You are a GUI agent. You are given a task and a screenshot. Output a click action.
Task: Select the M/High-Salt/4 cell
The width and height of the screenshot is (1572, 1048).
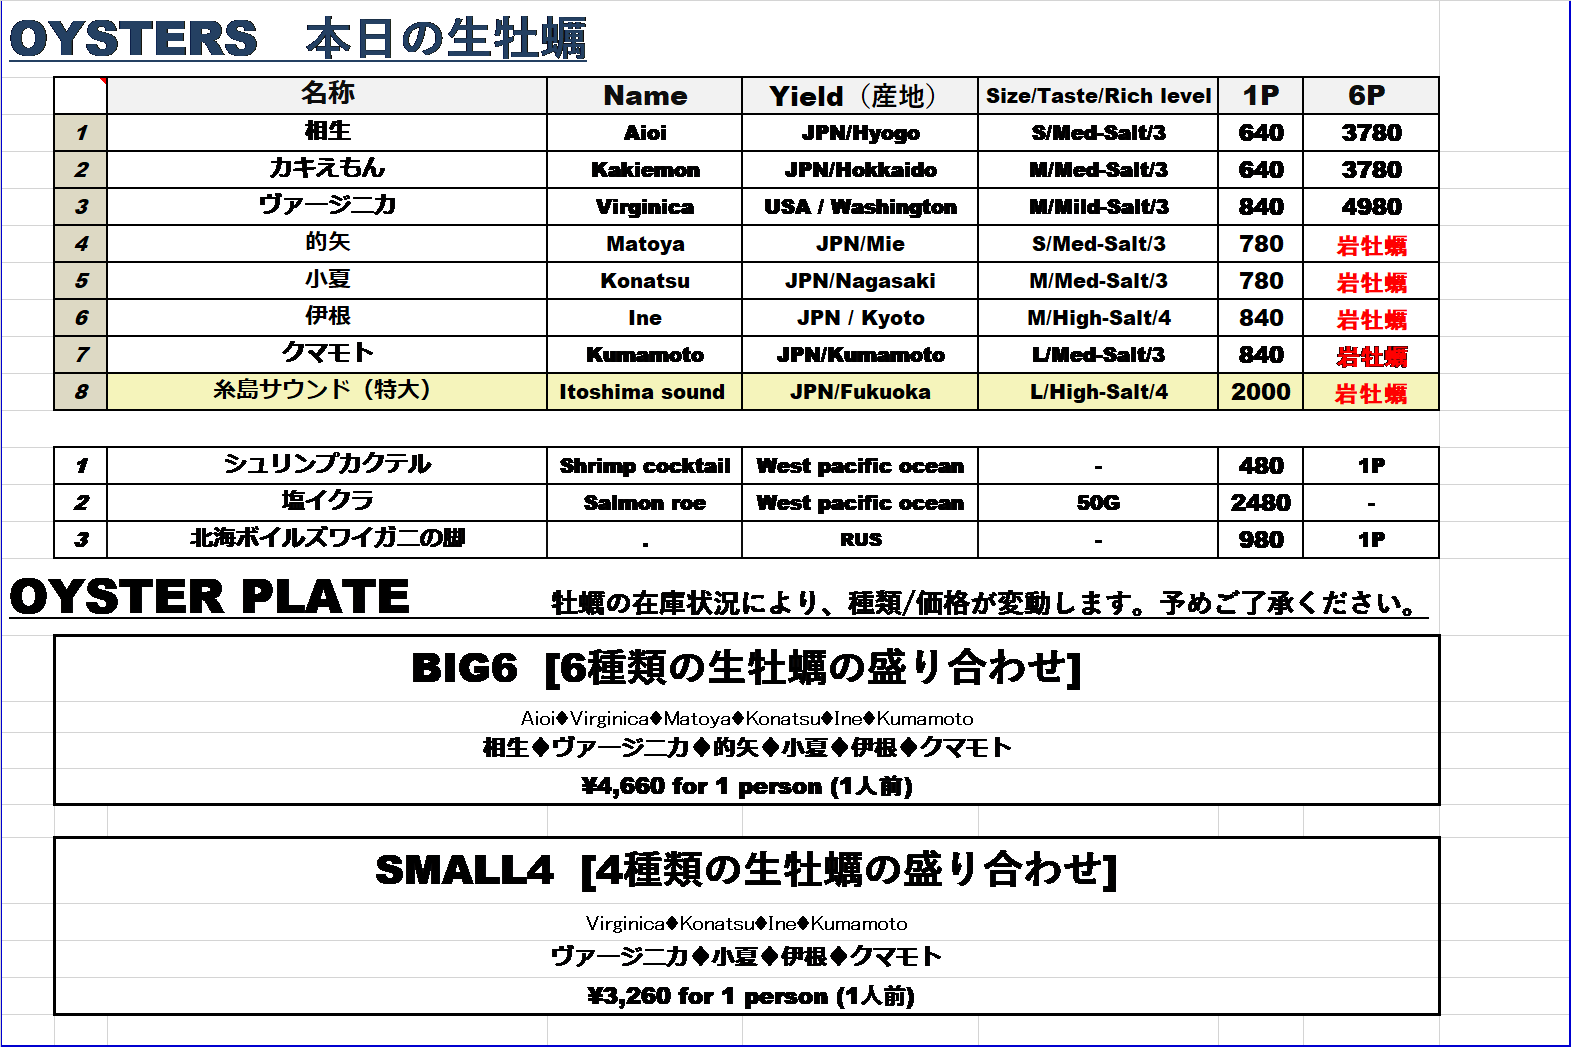[x=1098, y=317]
